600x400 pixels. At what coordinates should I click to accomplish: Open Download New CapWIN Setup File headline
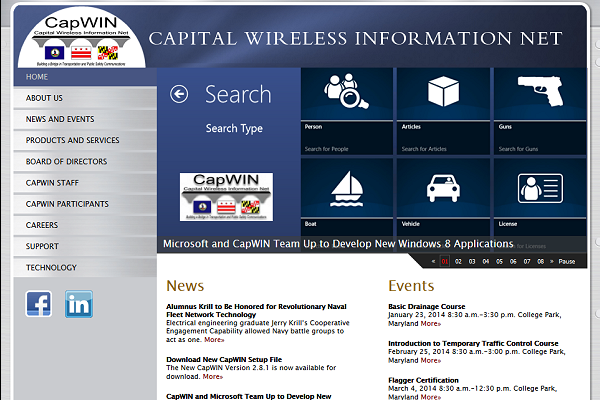coord(224,359)
